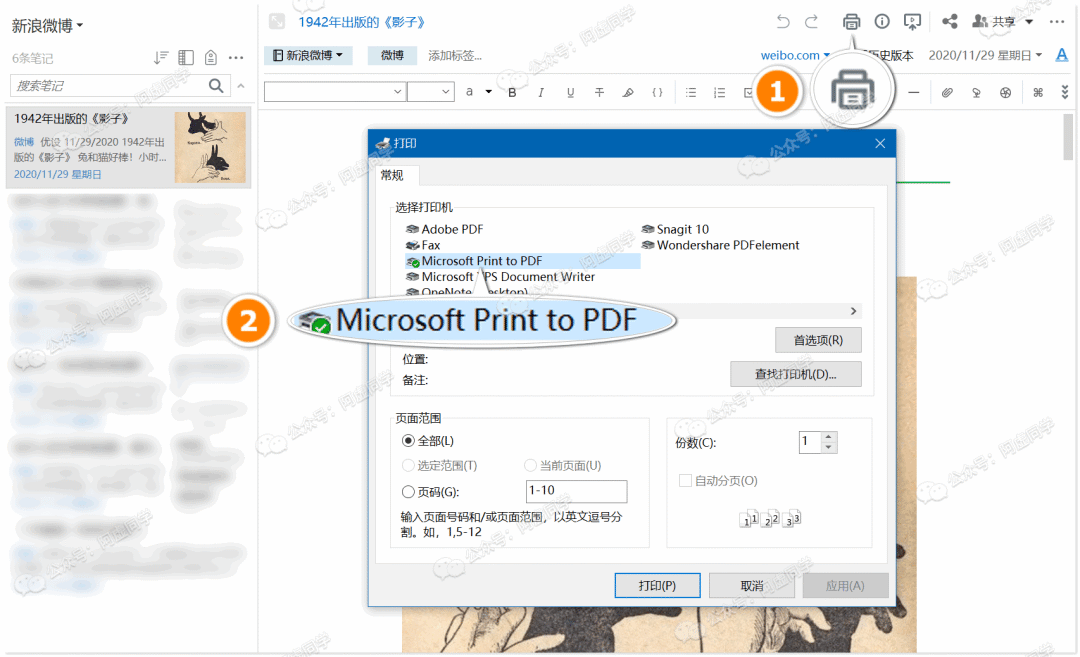Image resolution: width=1080 pixels, height=657 pixels.
Task: Select the highlighter tool
Action: pyautogui.click(x=628, y=92)
